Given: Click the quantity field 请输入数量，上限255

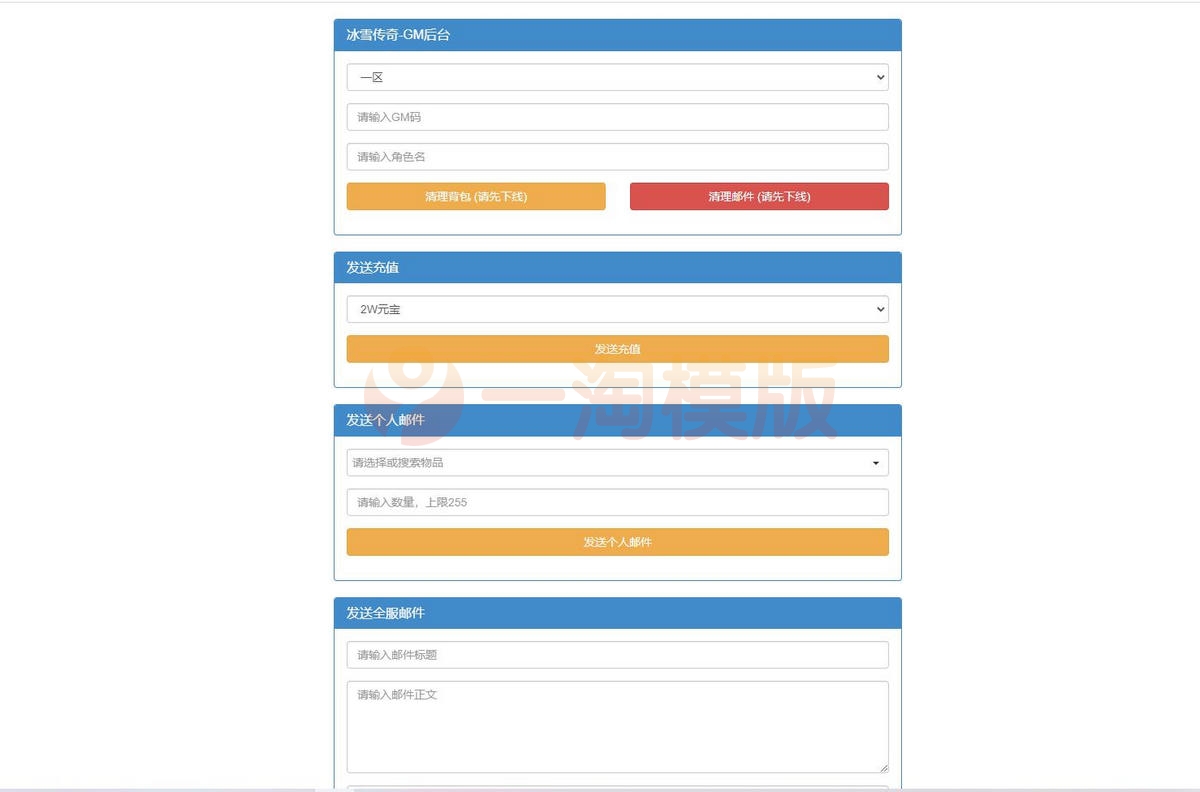Looking at the screenshot, I should (617, 502).
